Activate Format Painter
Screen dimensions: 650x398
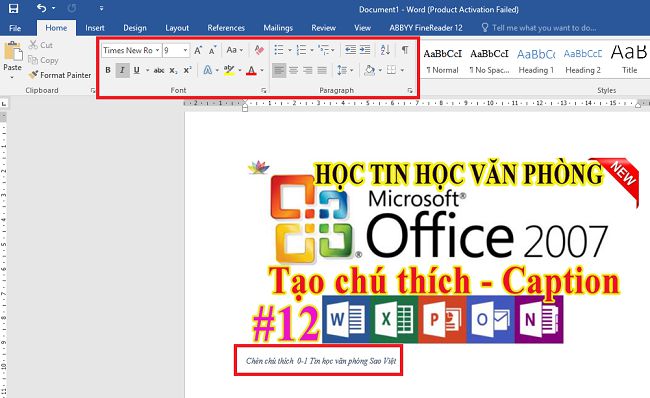pos(59,75)
